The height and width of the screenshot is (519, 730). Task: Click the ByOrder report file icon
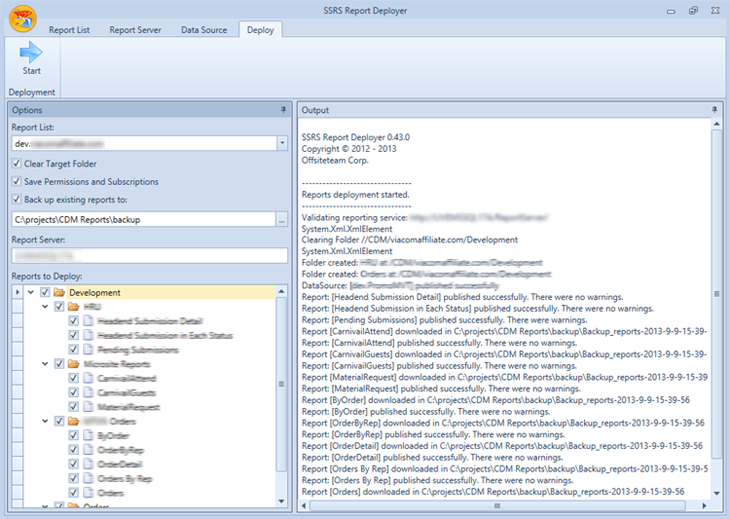pos(88,435)
